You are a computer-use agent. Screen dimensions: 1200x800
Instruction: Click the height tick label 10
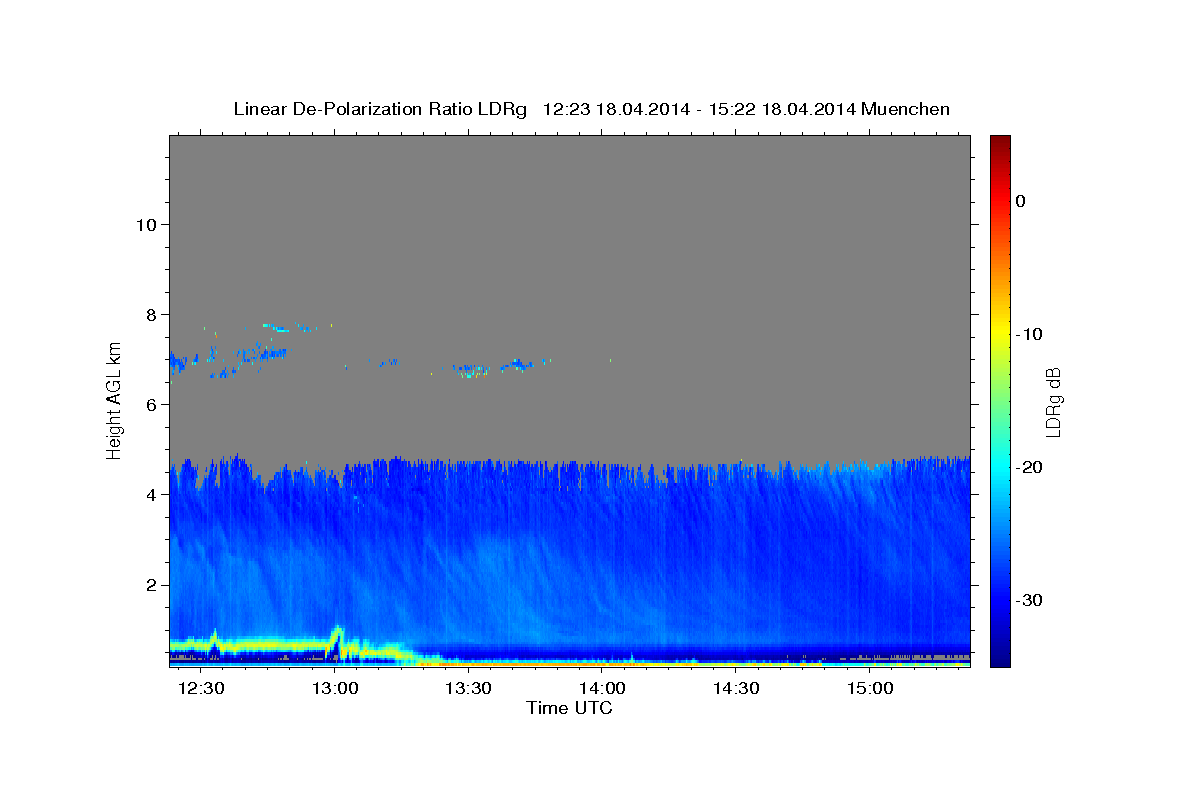click(145, 224)
